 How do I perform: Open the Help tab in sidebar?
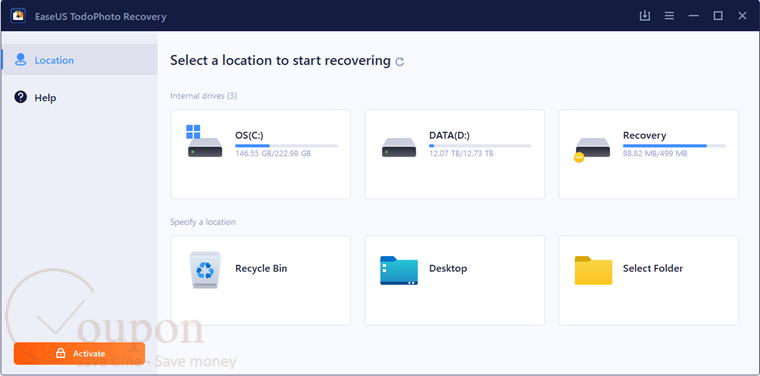(x=79, y=97)
